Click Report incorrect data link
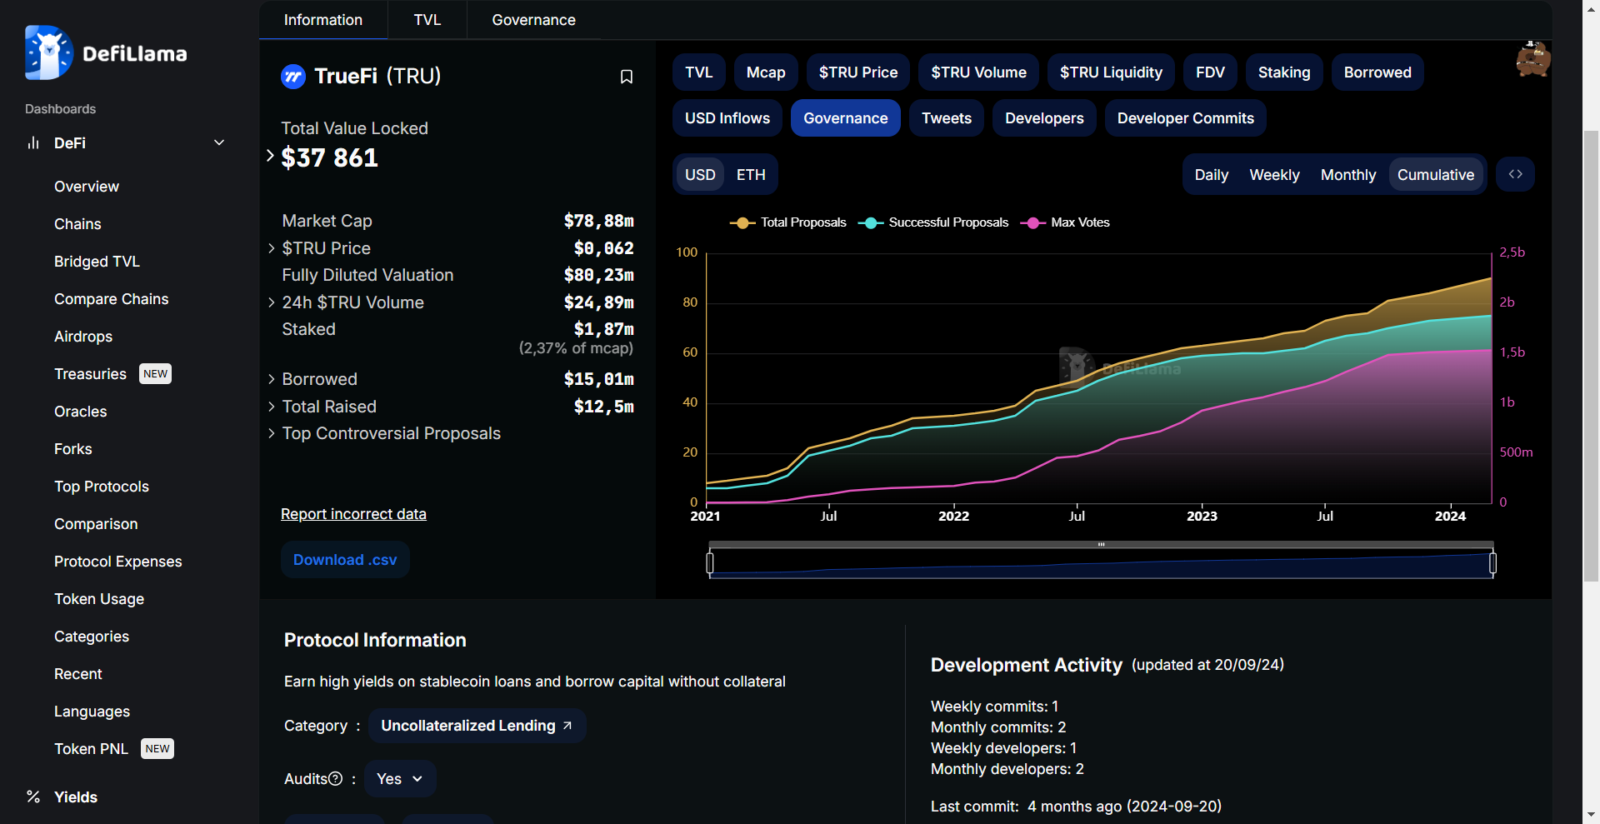Image resolution: width=1600 pixels, height=824 pixels. [353, 514]
